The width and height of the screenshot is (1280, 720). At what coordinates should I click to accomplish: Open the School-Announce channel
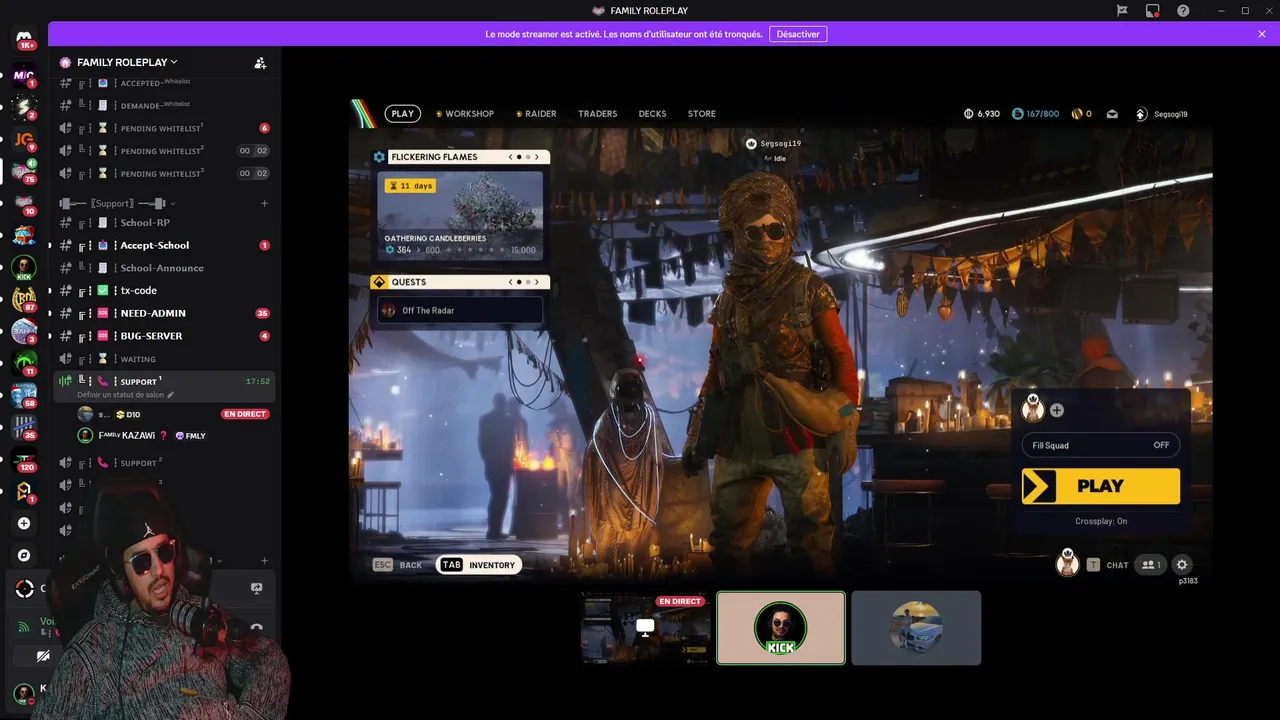coord(164,268)
